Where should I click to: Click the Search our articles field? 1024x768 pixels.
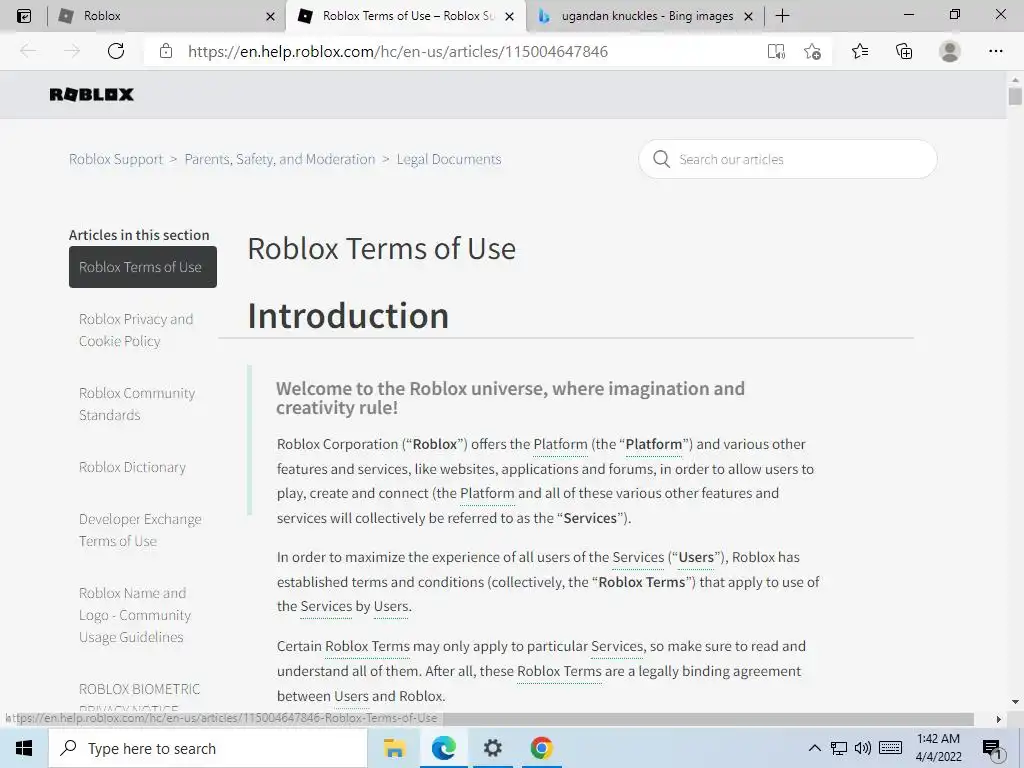(x=788, y=159)
